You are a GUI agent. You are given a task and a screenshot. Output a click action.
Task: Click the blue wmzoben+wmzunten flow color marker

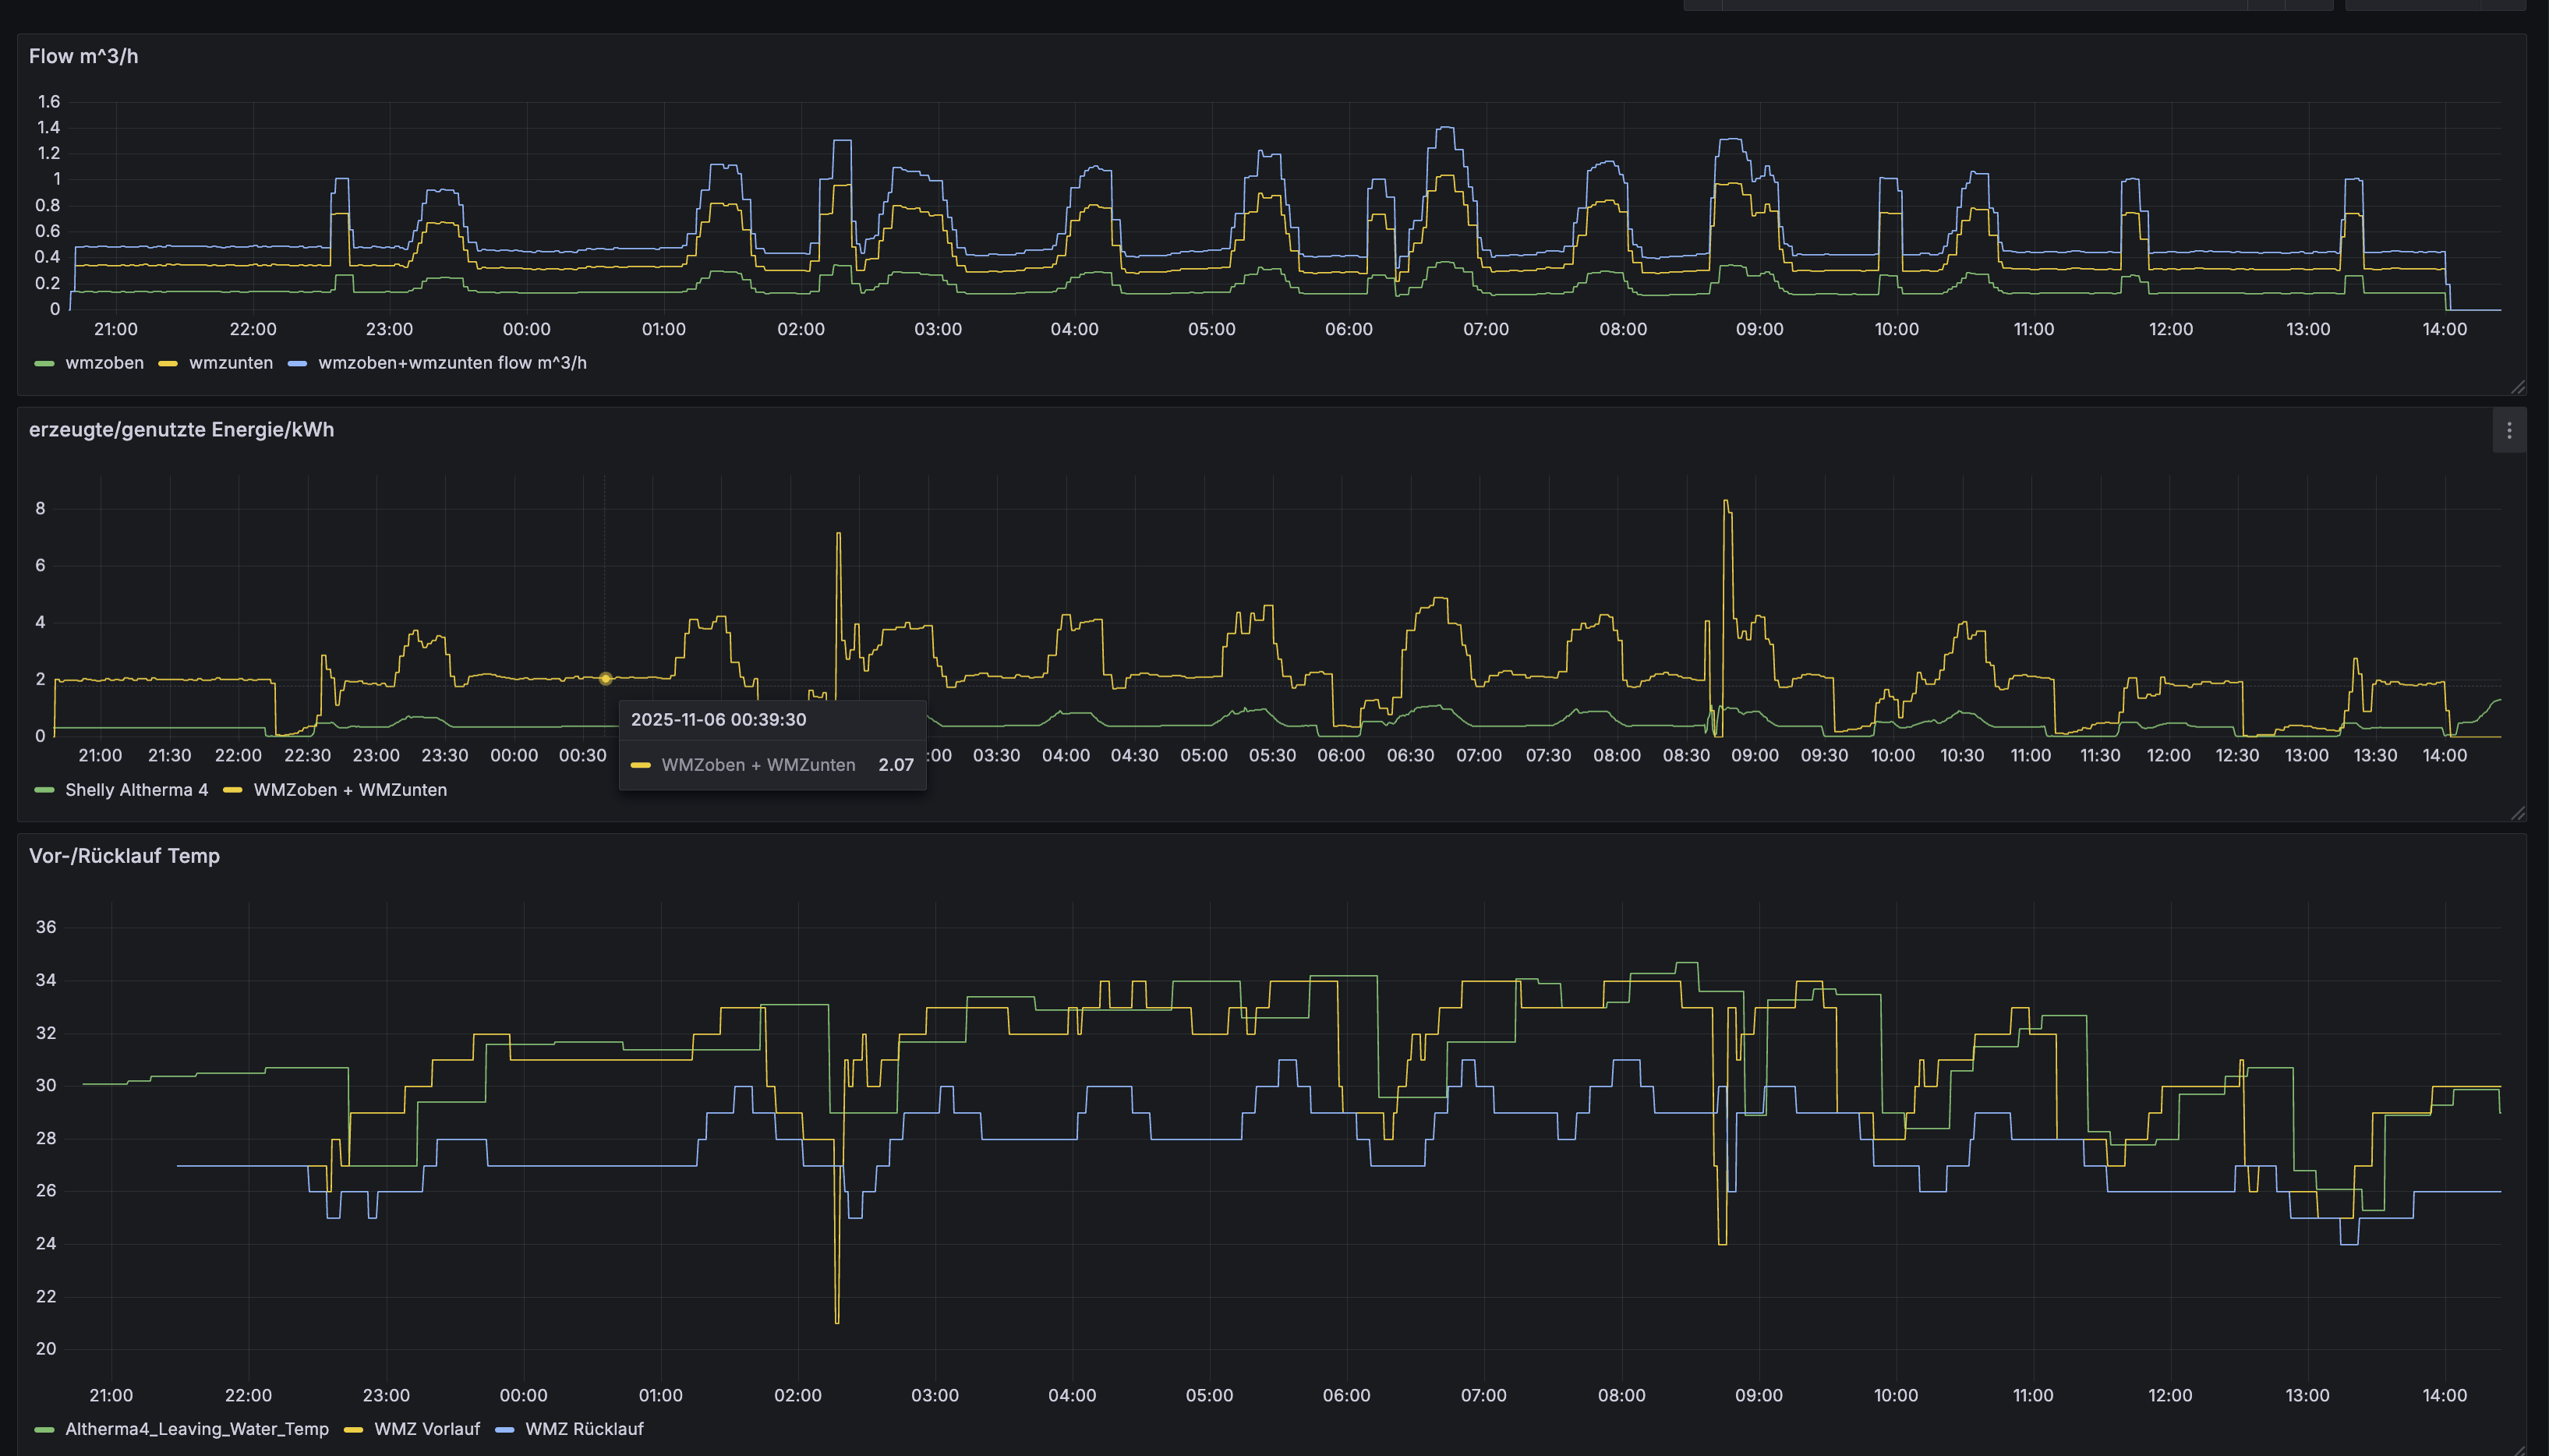(297, 364)
